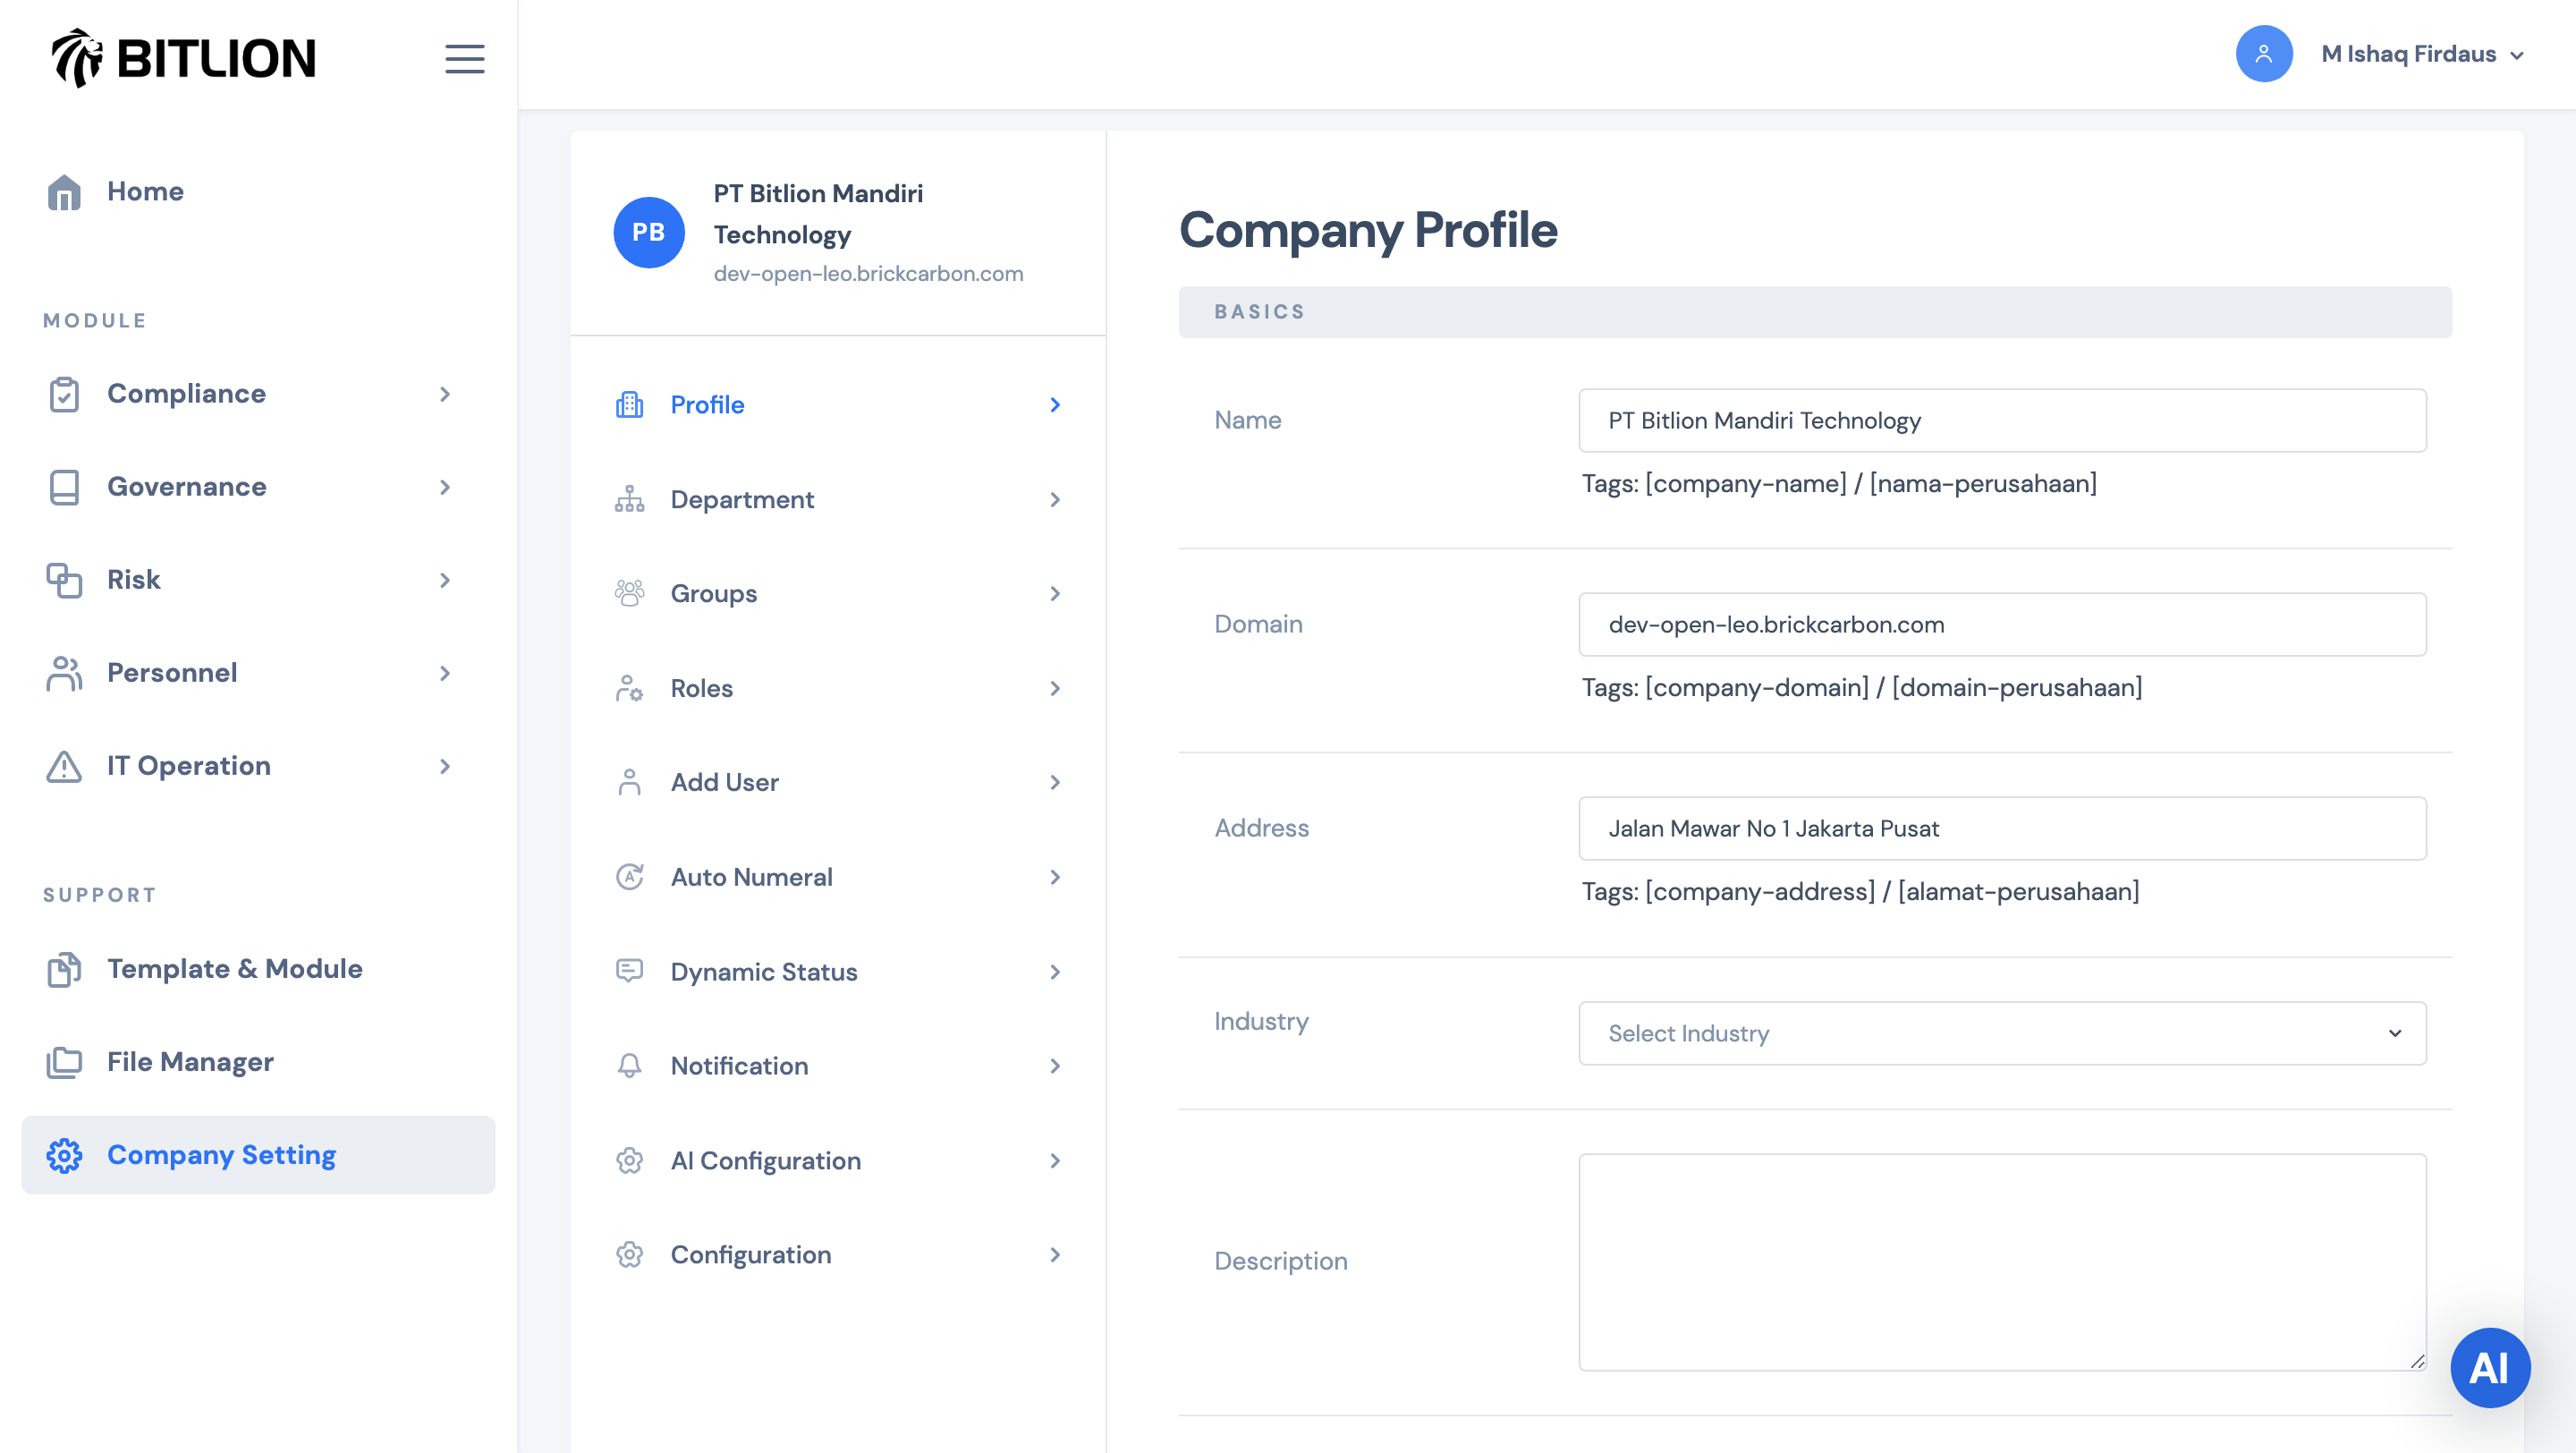Click the Profile building icon
Viewport: 2576px width, 1453px height.
coord(629,405)
